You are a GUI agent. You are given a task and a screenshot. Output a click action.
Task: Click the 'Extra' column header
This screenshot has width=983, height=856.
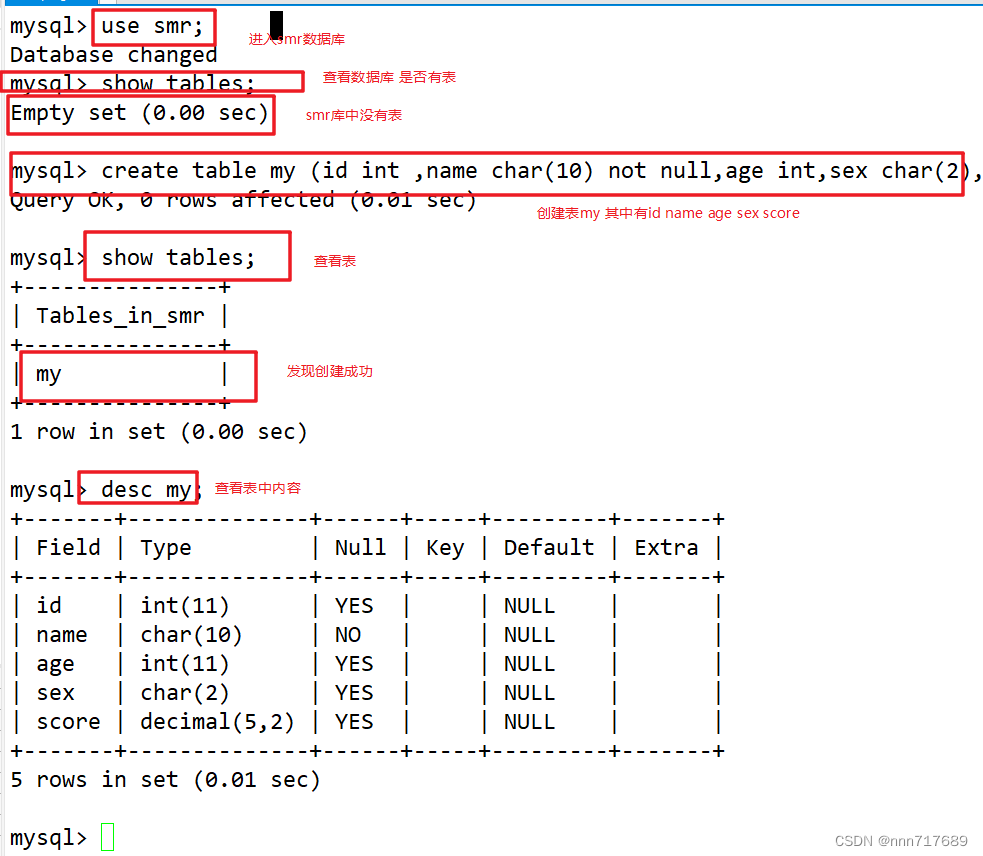coord(666,547)
